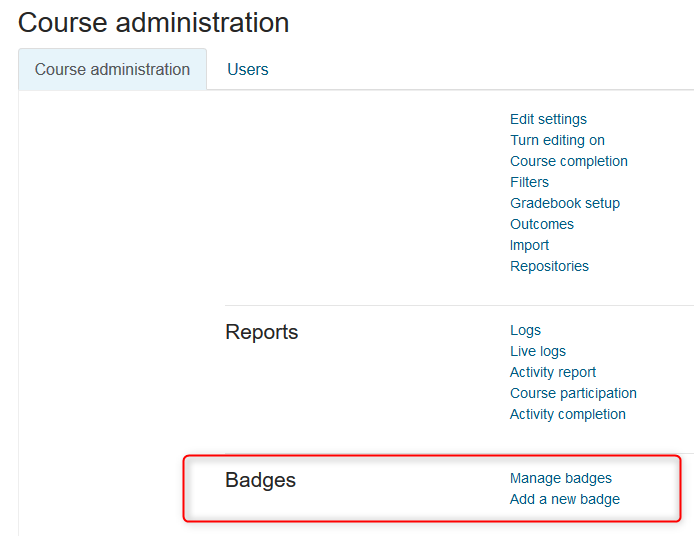694x536 pixels.
Task: Select Turn editing on
Action: 557,140
